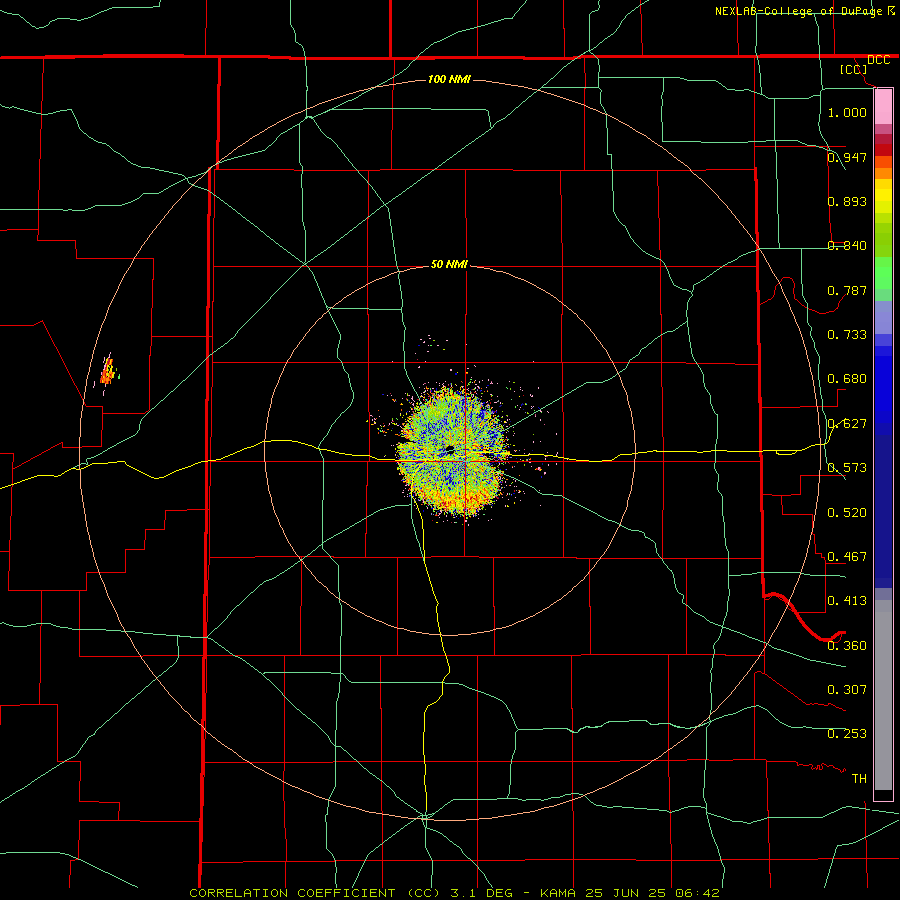This screenshot has width=900, height=900.
Task: Click the 0.467 scale value
Action: (x=847, y=556)
